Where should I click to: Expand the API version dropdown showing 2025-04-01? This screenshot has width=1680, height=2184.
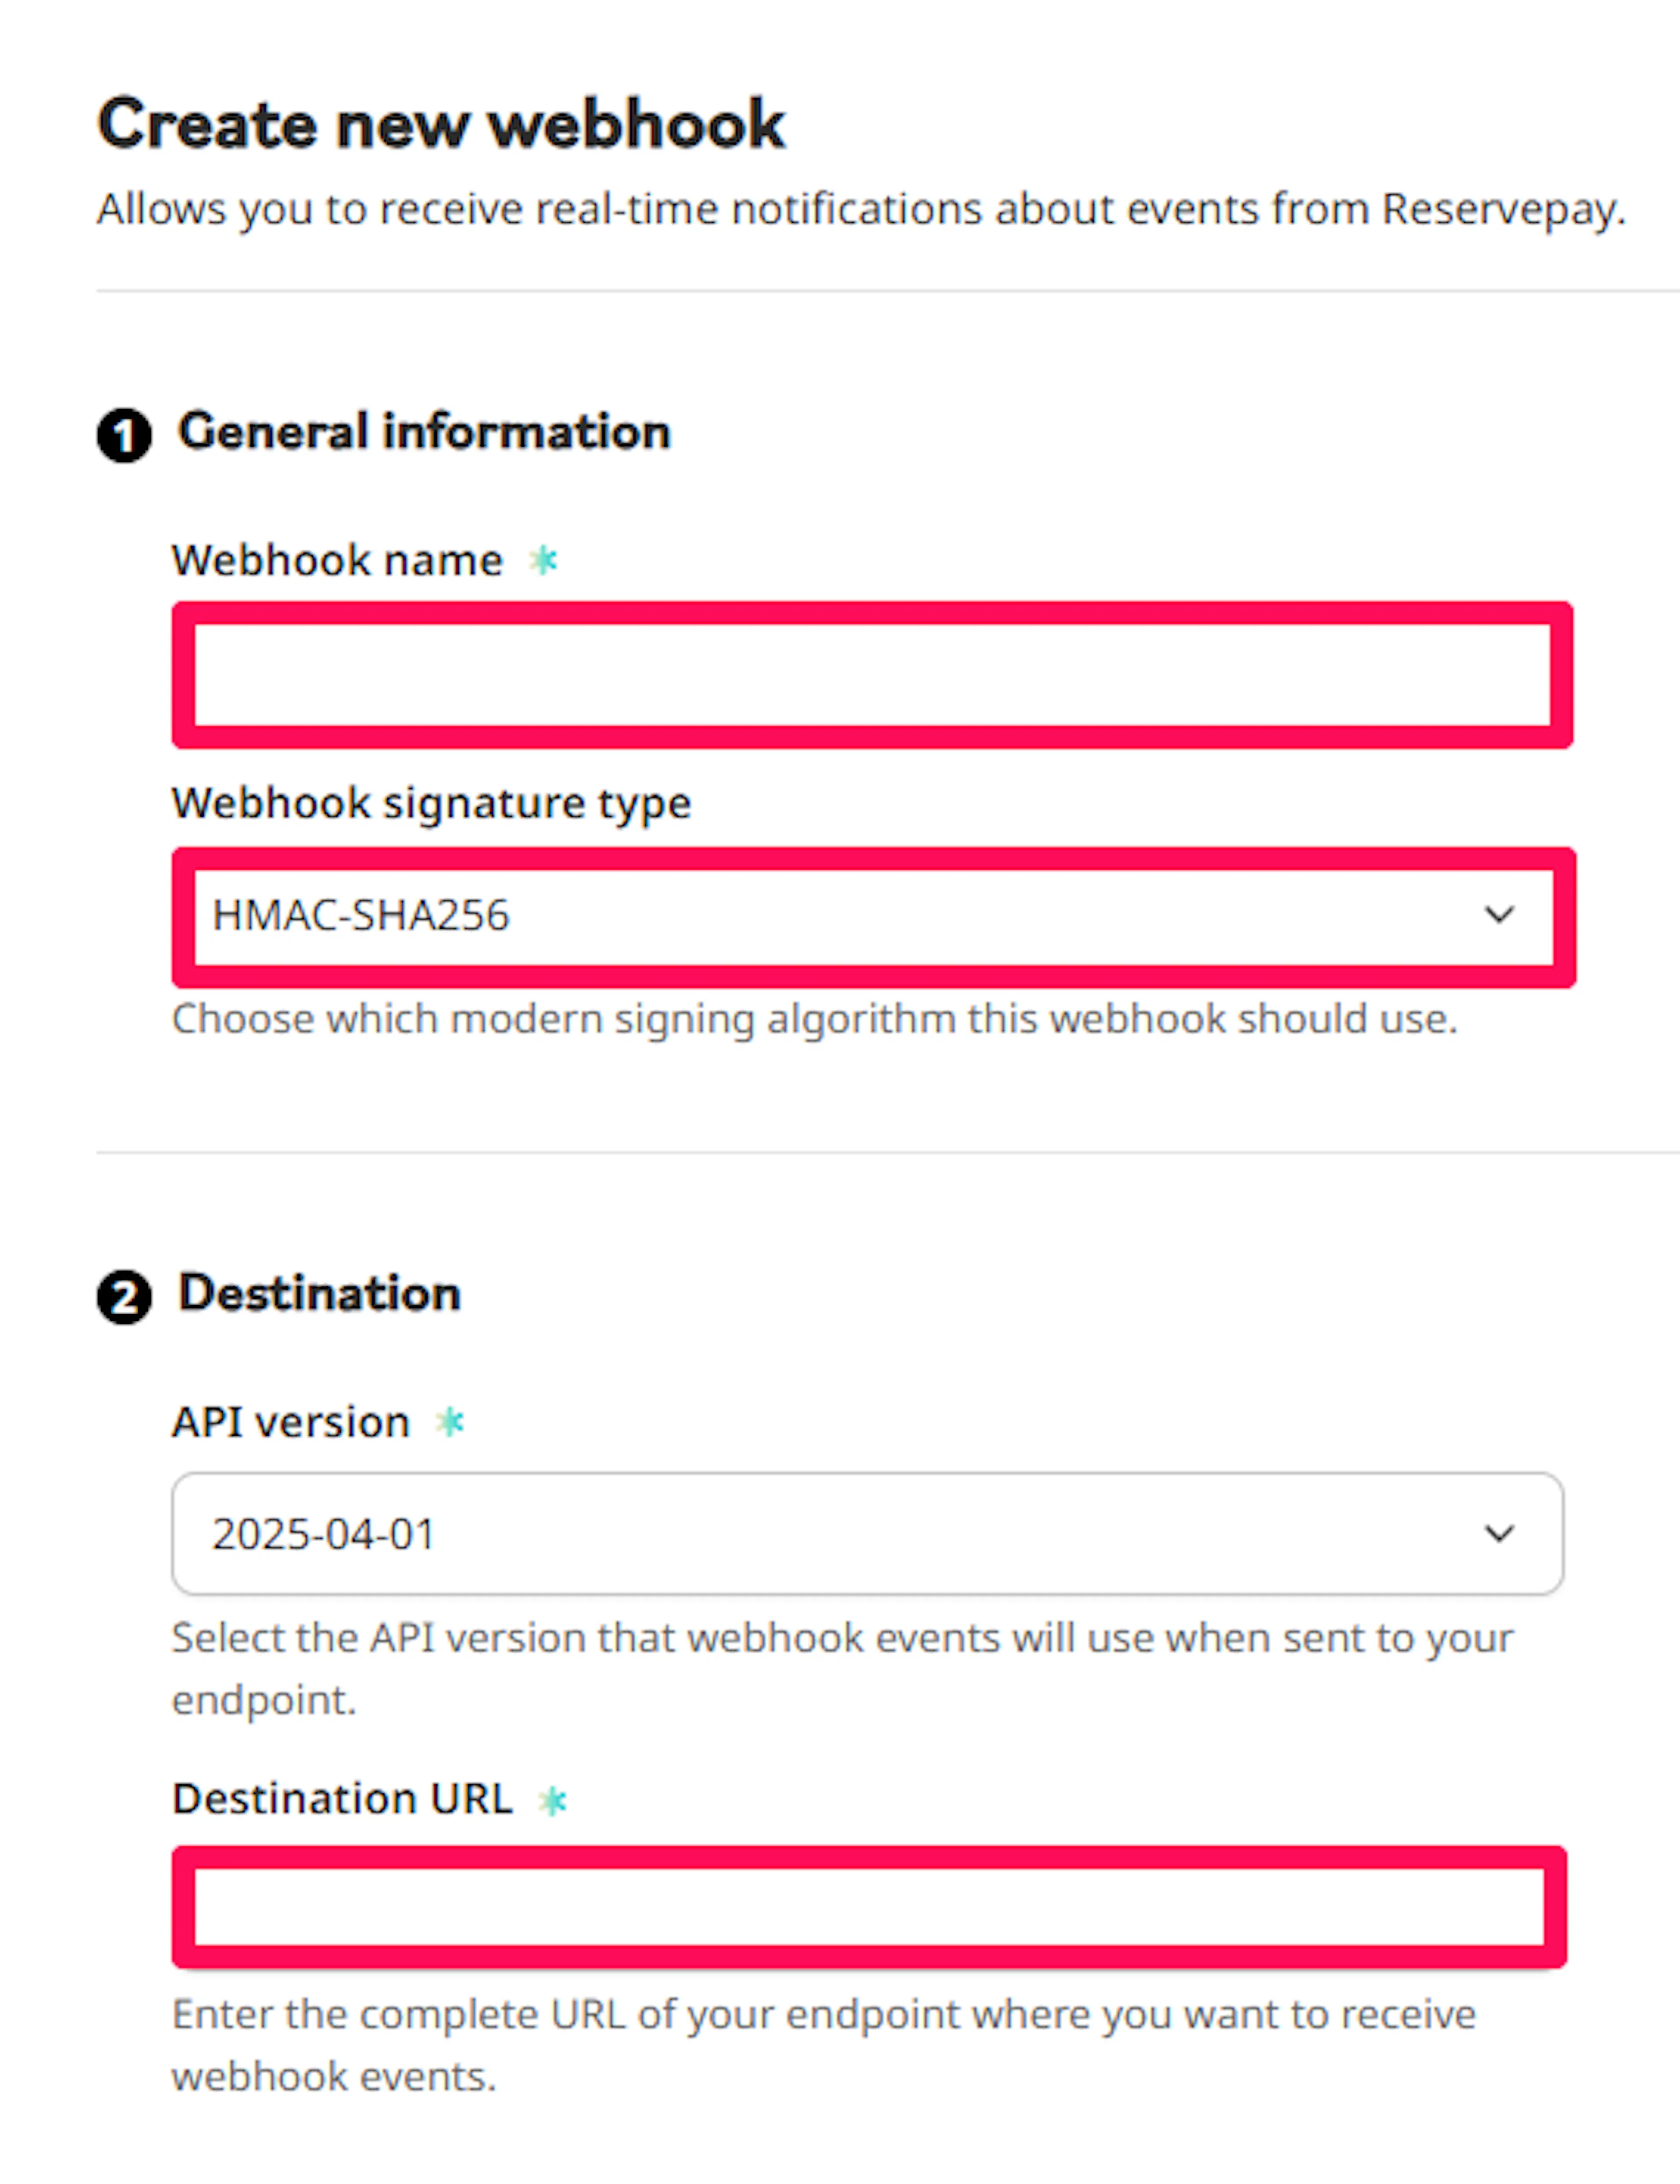[x=867, y=1533]
